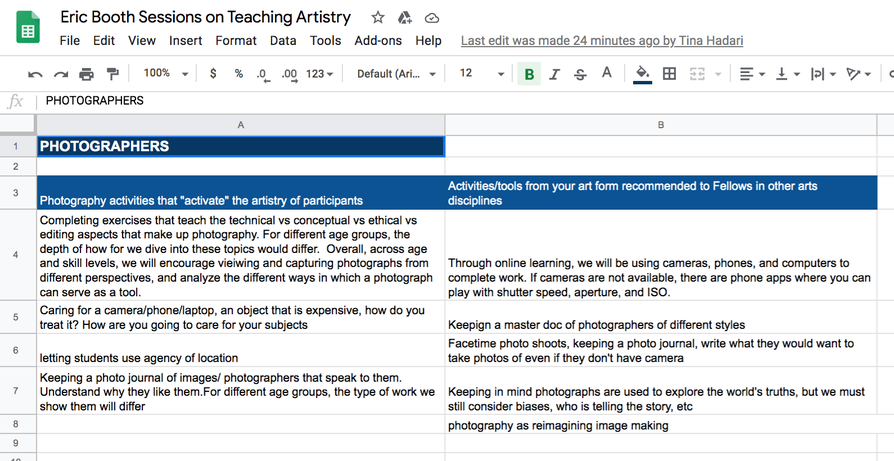Expand the Default (Arial) font dropdown

396,74
